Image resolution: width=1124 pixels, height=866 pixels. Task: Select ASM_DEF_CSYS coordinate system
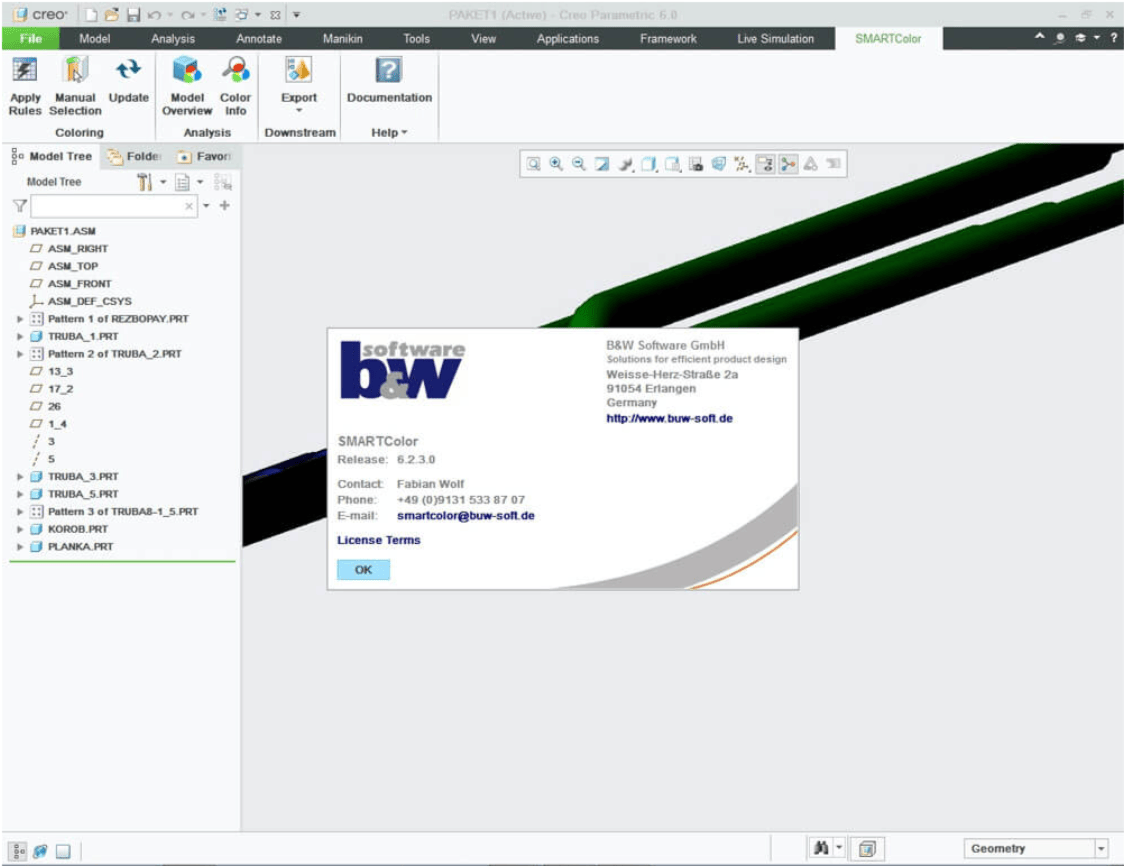89,302
